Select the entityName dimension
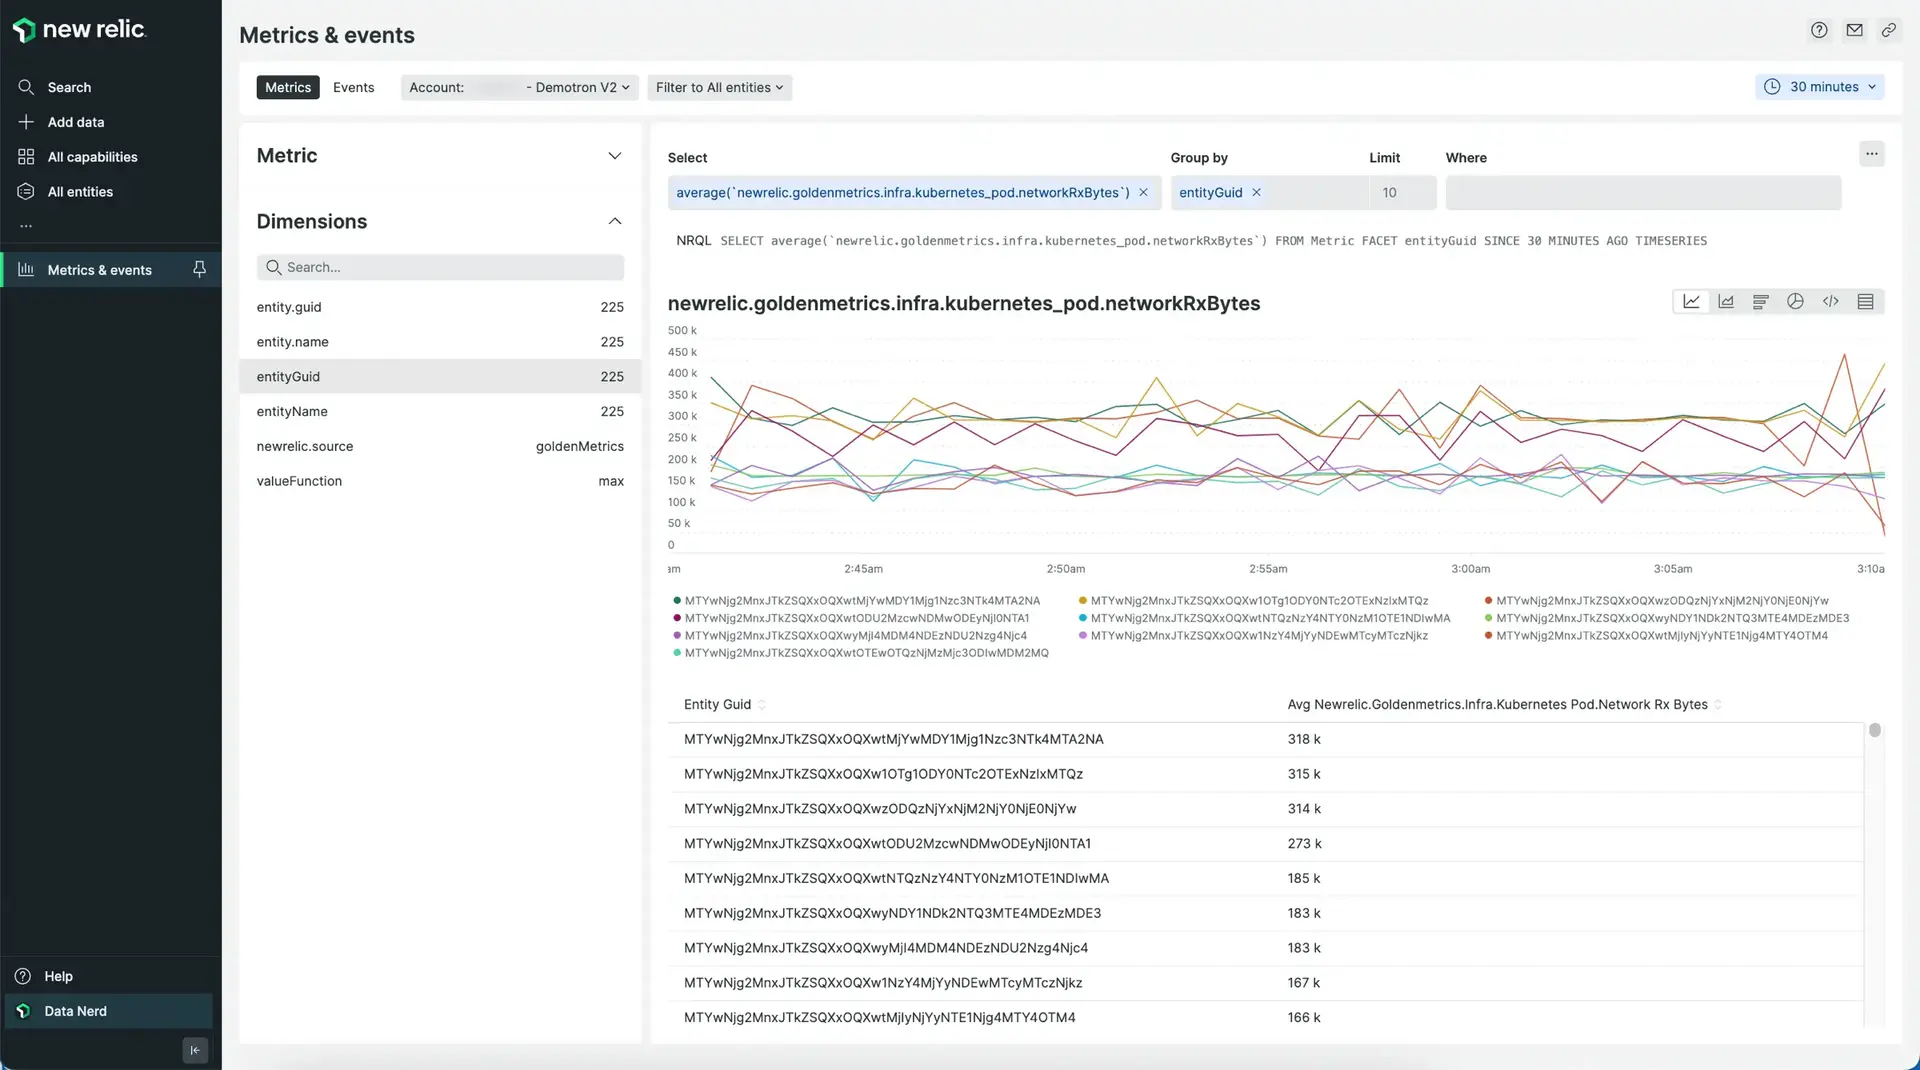1920x1070 pixels. coord(440,412)
